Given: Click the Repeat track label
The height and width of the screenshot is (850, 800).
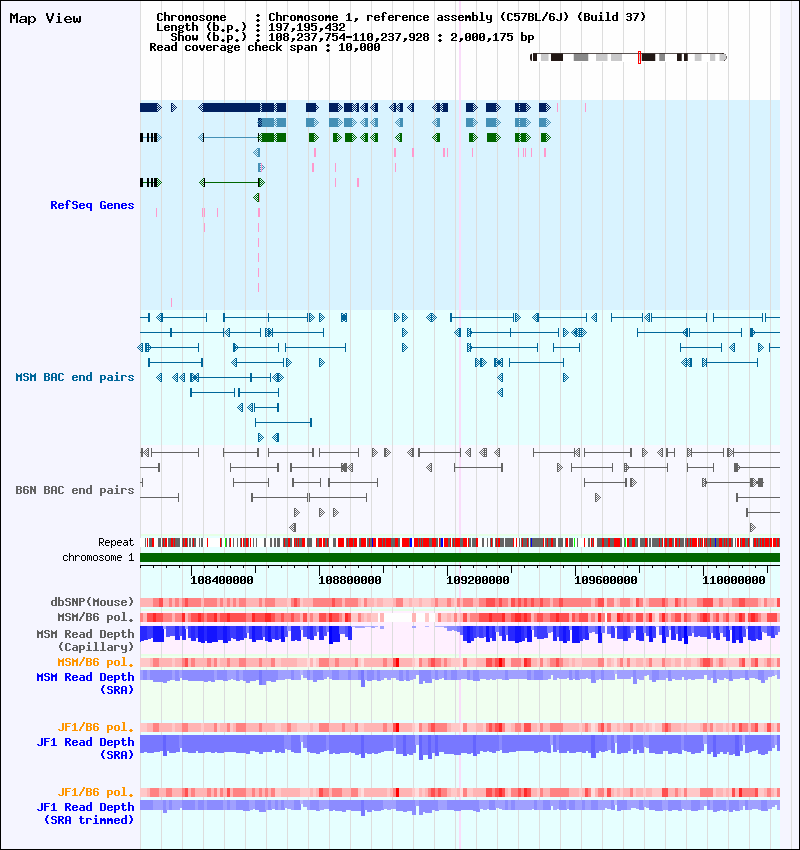Looking at the screenshot, I should pos(116,542).
